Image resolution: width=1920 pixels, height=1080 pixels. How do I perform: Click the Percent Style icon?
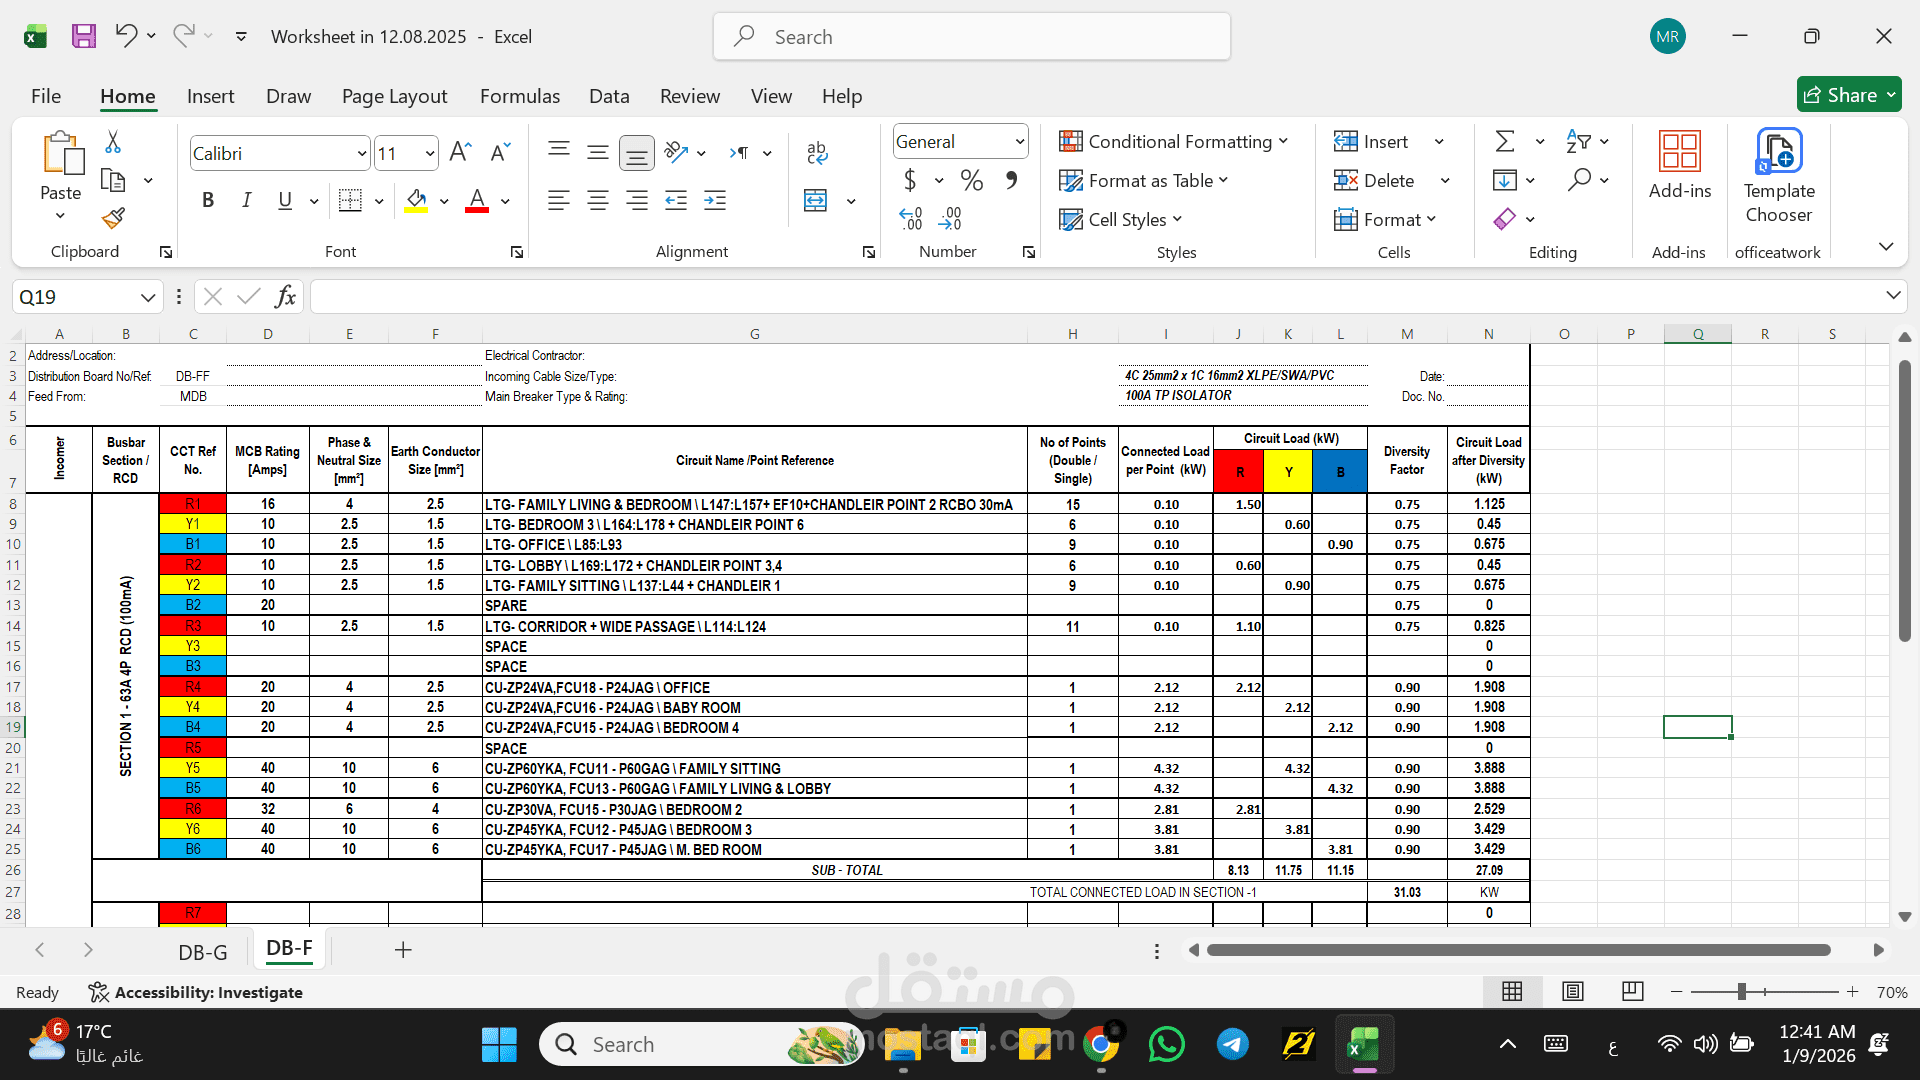[971, 180]
